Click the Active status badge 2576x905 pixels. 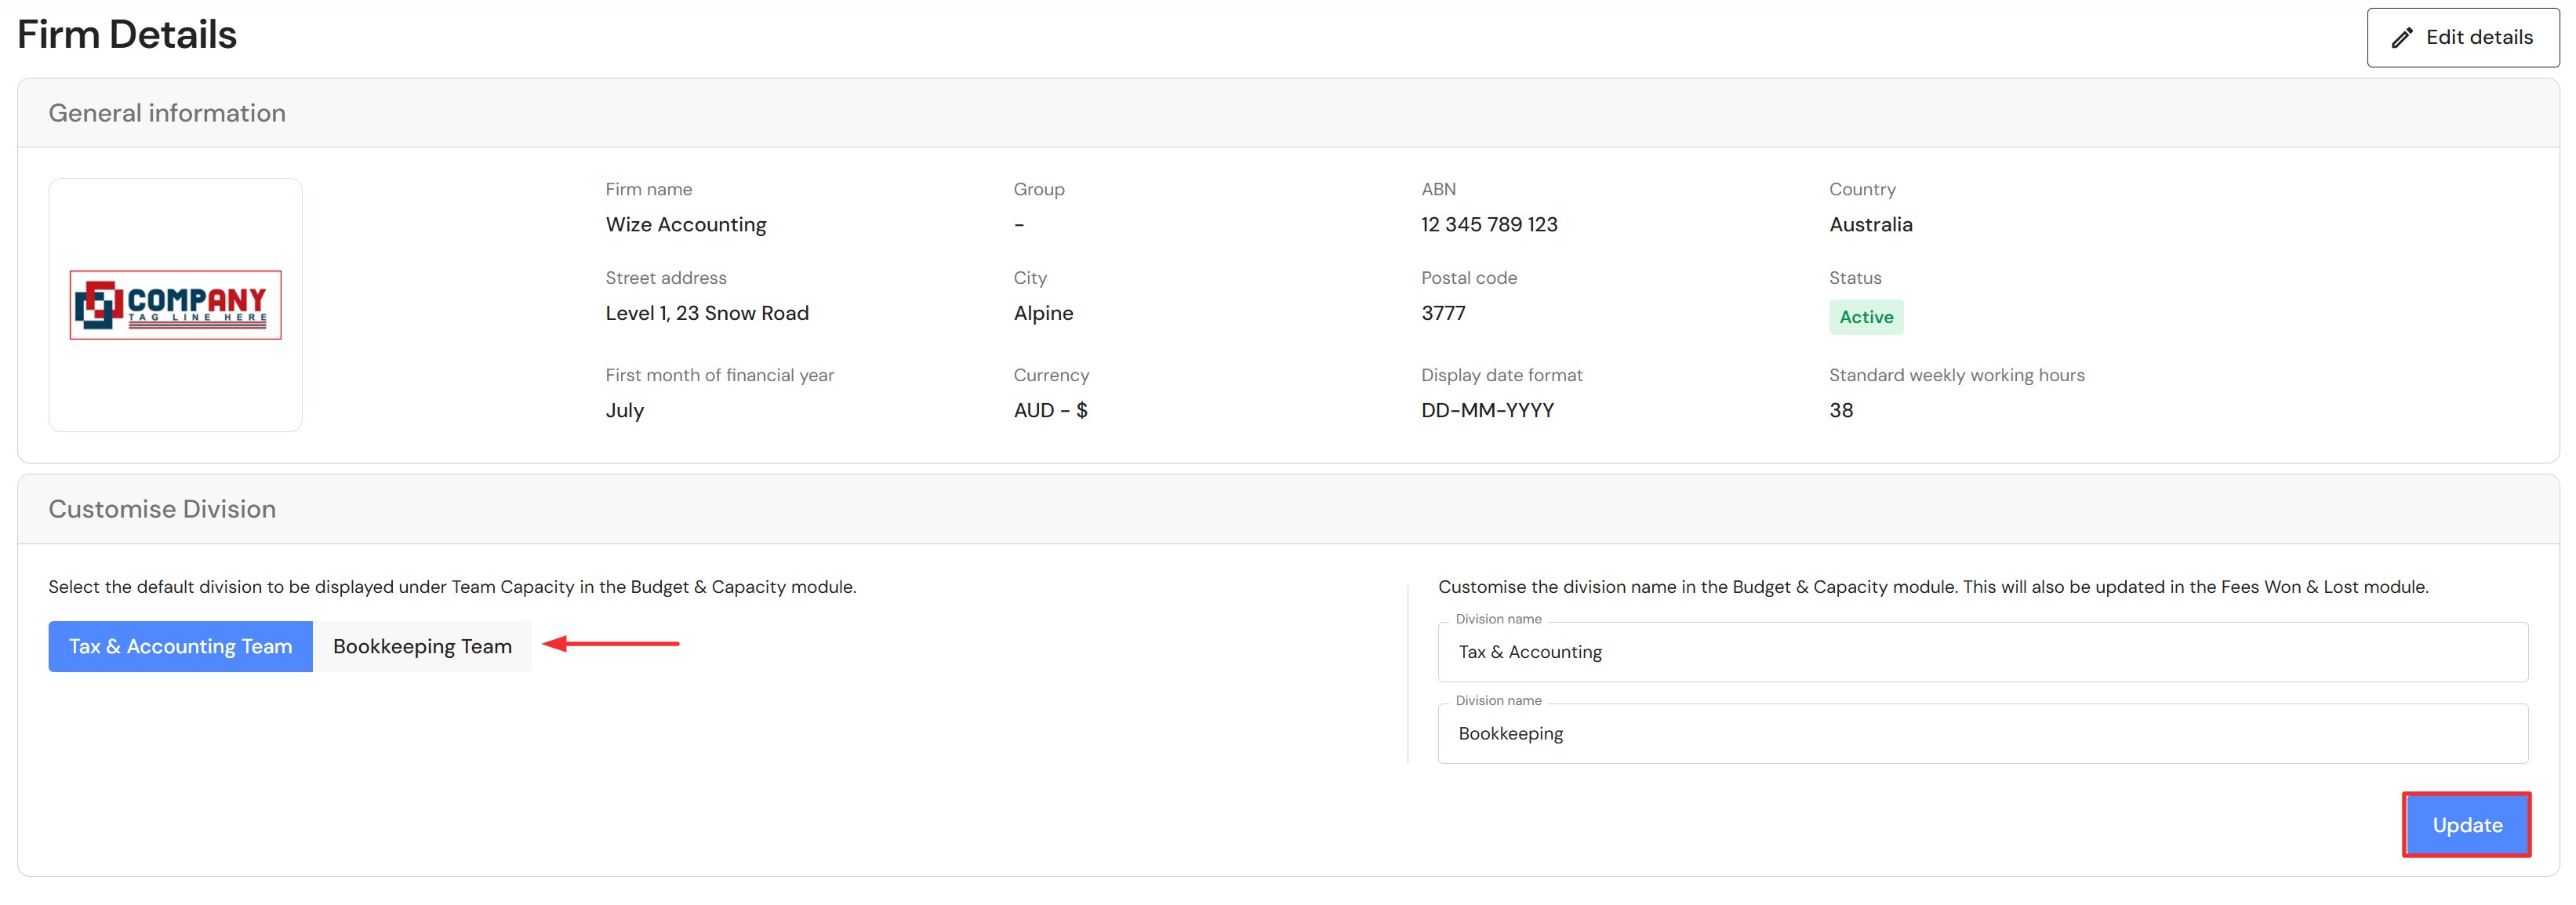coord(1865,317)
